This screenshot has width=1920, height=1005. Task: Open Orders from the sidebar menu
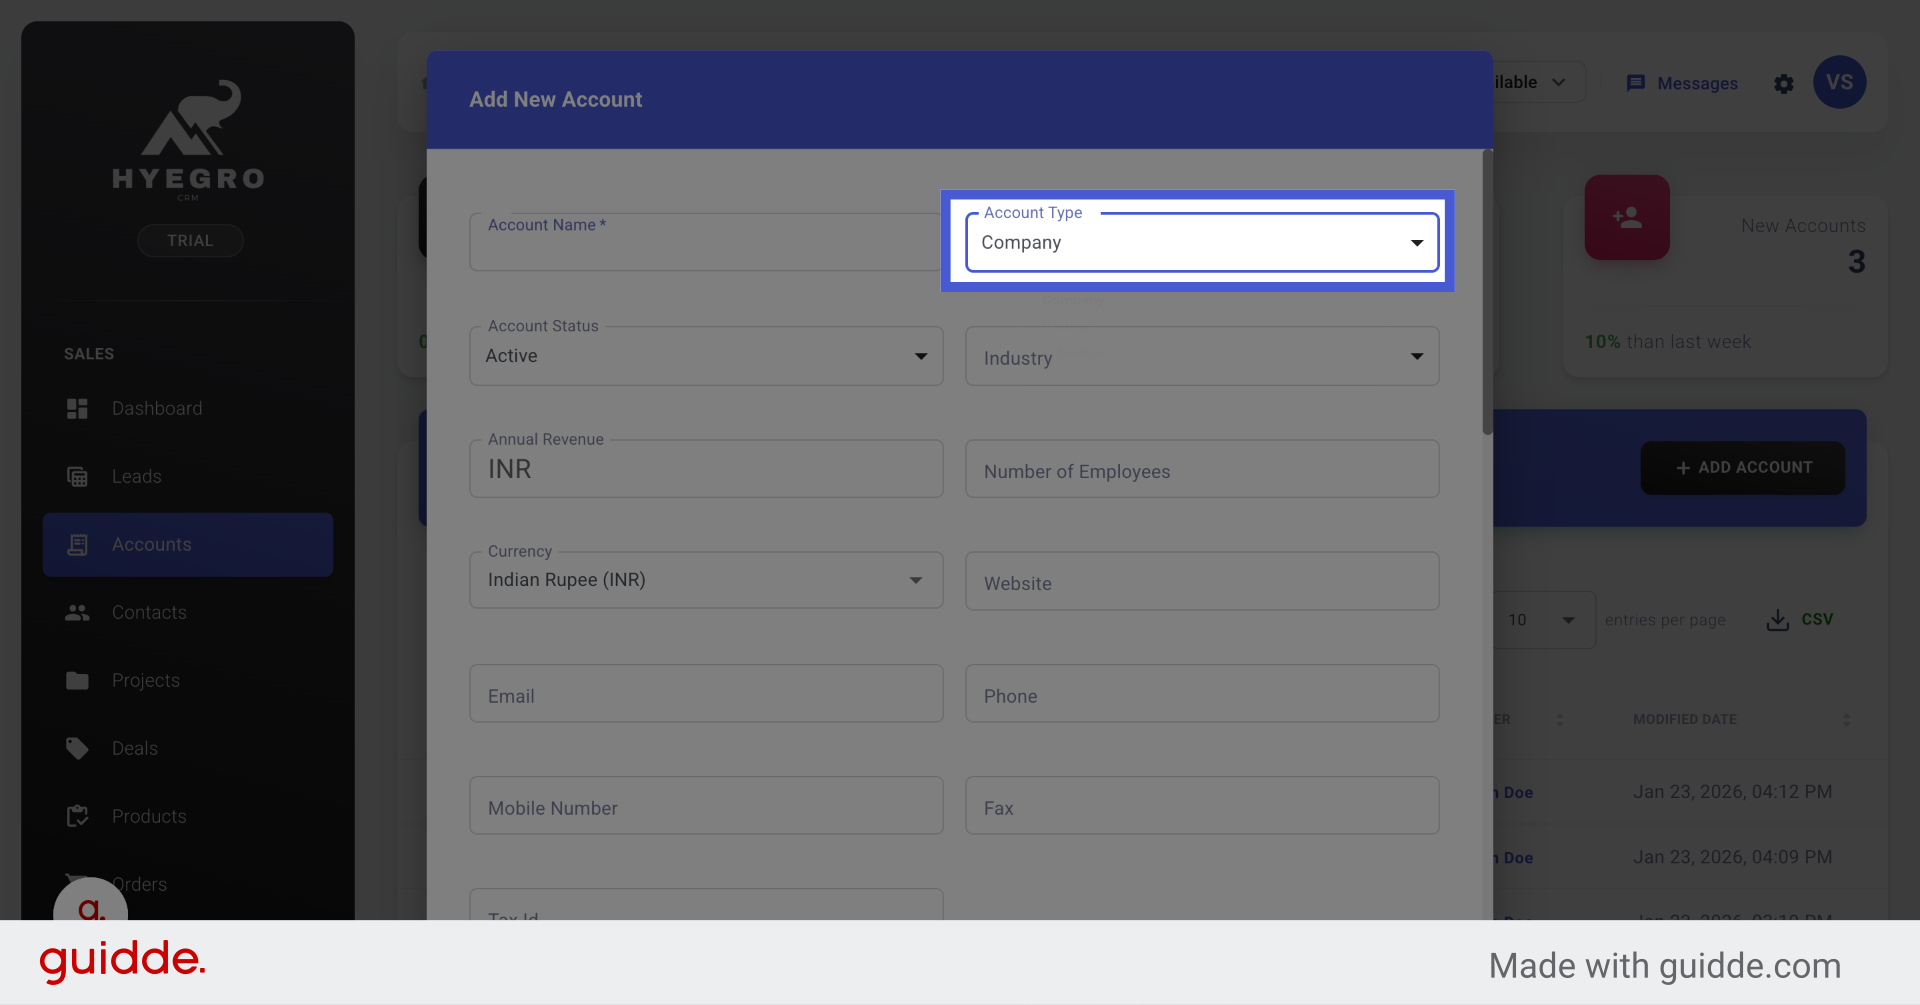click(138, 884)
